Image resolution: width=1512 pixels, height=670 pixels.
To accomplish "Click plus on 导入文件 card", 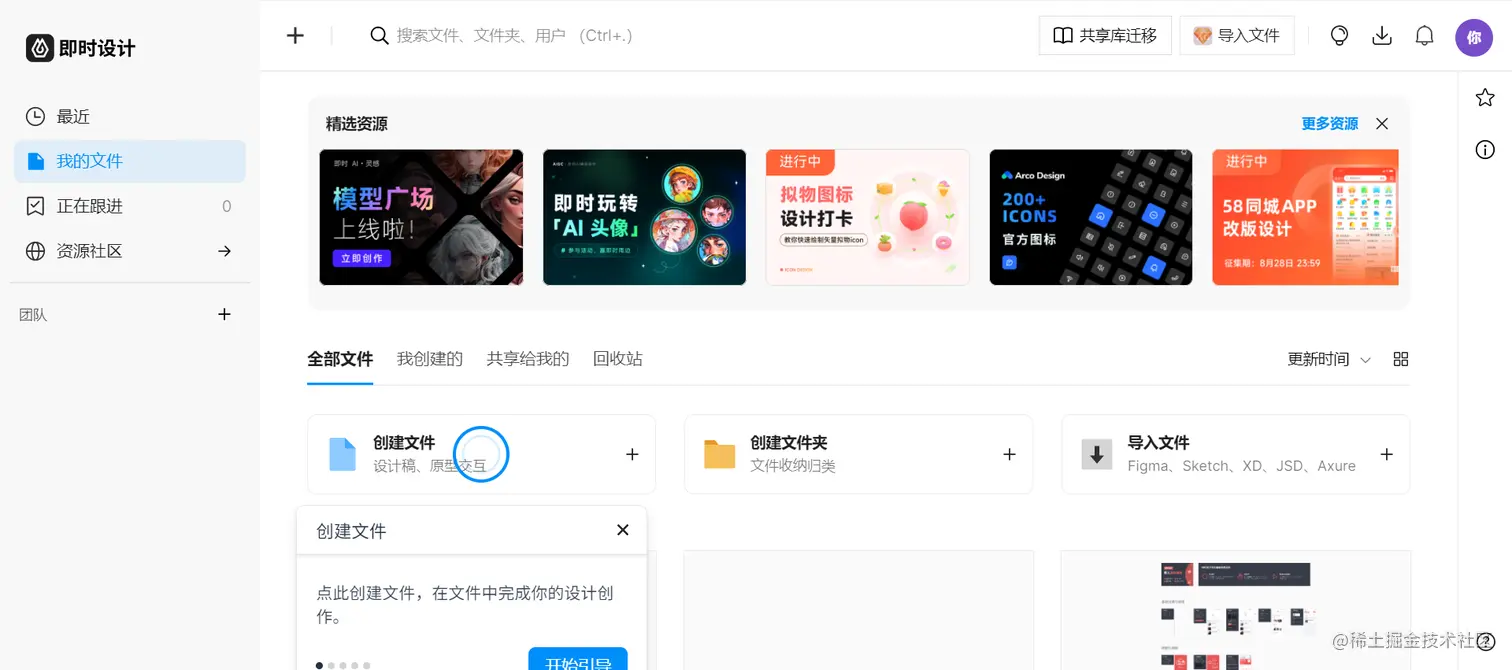I will pyautogui.click(x=1386, y=454).
